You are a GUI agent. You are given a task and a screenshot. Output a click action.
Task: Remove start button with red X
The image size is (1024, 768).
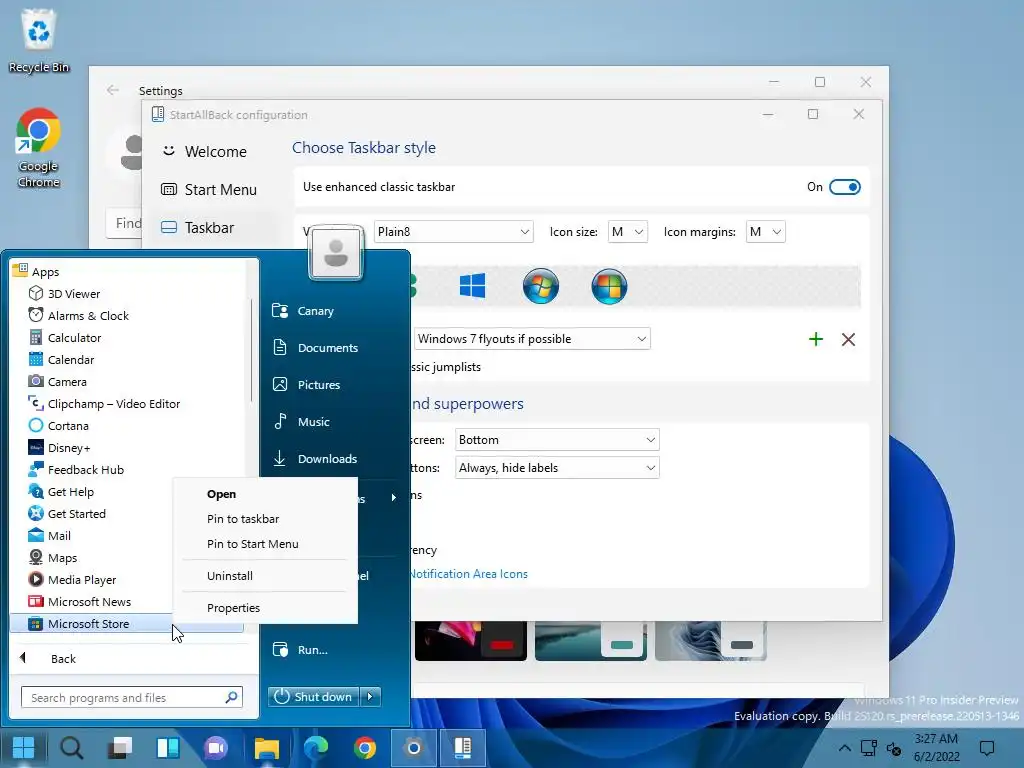click(x=848, y=339)
